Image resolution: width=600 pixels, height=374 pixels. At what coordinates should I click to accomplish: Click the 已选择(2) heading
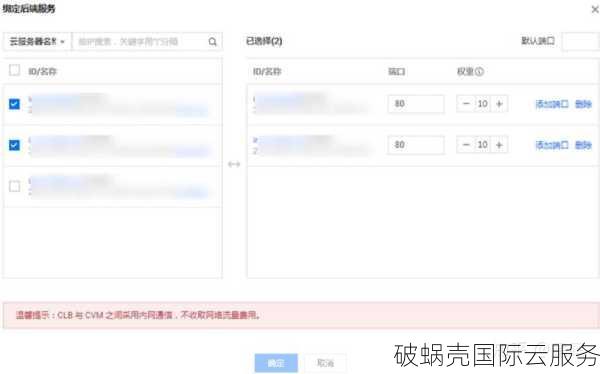coord(264,41)
